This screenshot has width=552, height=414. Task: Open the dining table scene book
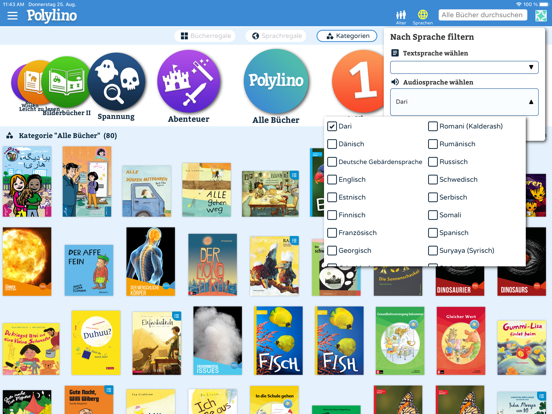tap(270, 194)
